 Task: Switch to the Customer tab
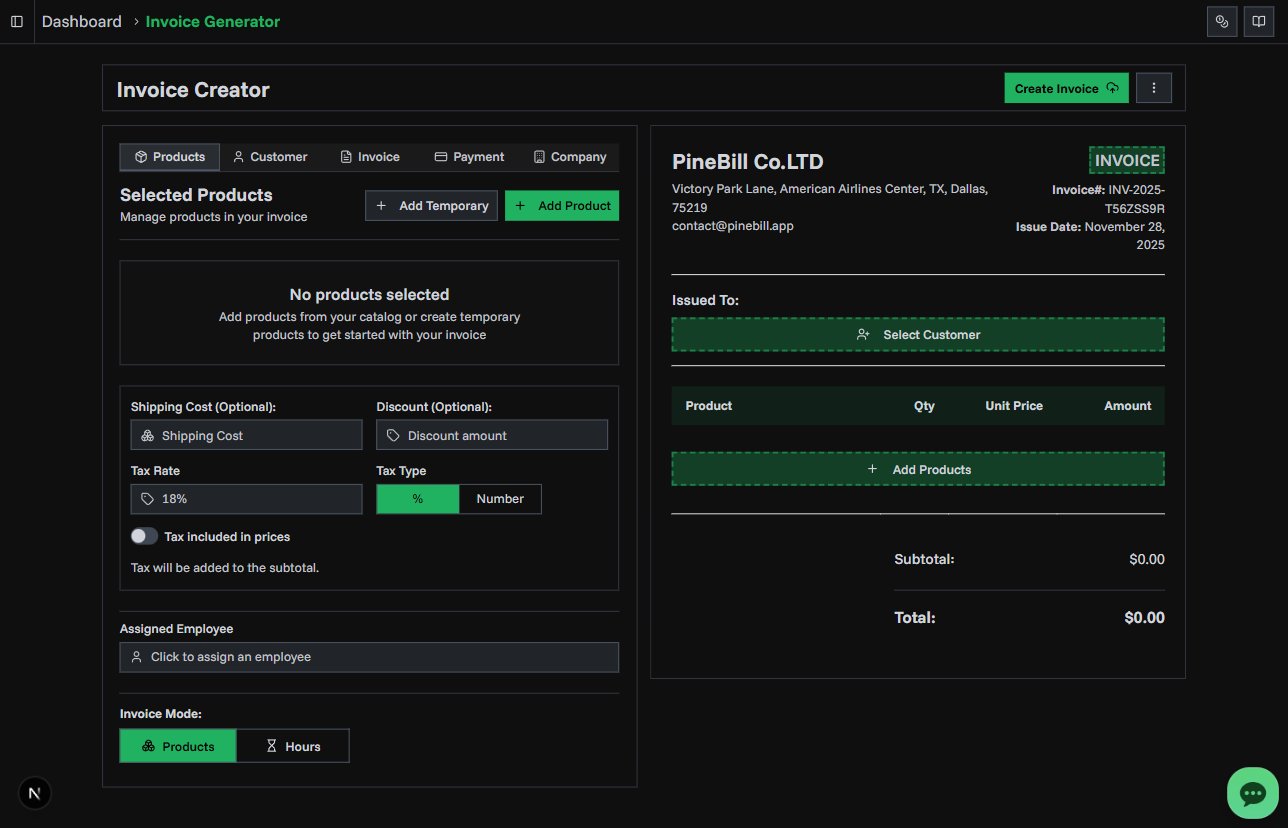270,157
